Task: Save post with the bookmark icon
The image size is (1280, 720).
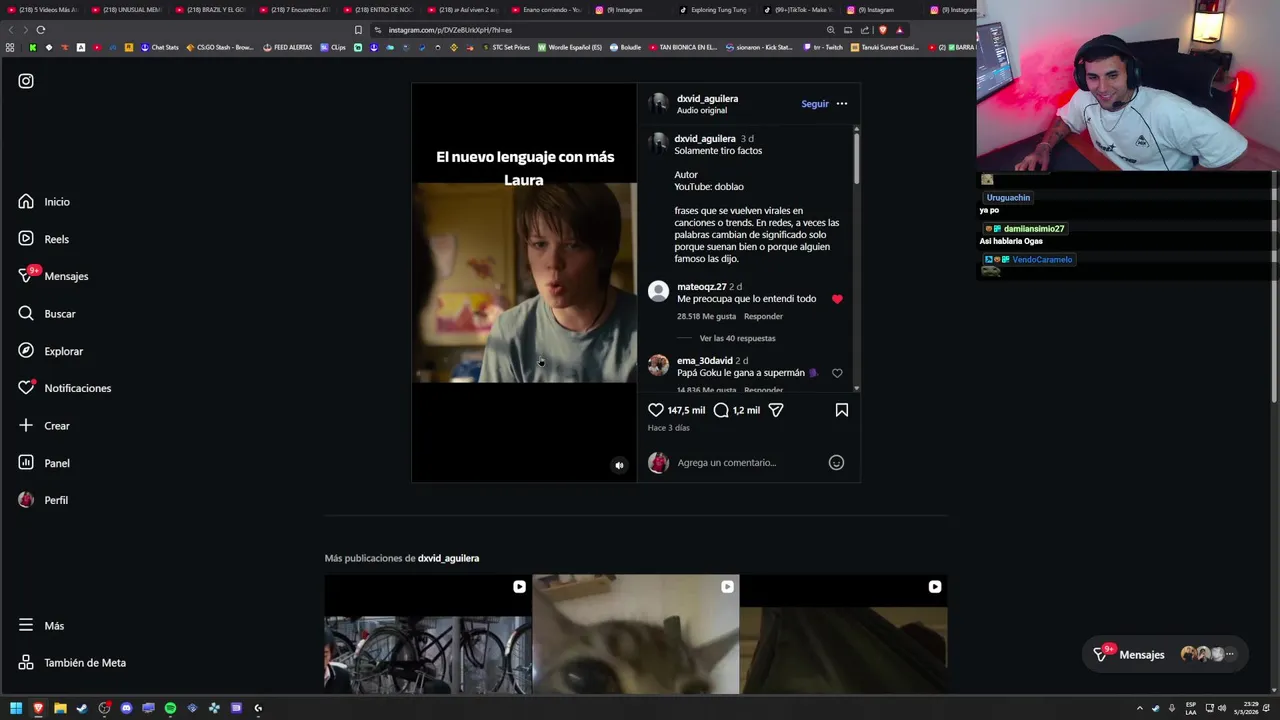Action: (842, 410)
